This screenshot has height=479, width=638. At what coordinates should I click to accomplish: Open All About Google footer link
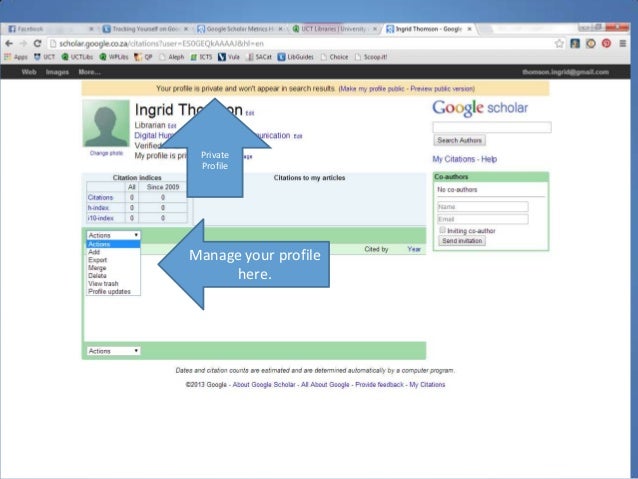pyautogui.click(x=325, y=385)
